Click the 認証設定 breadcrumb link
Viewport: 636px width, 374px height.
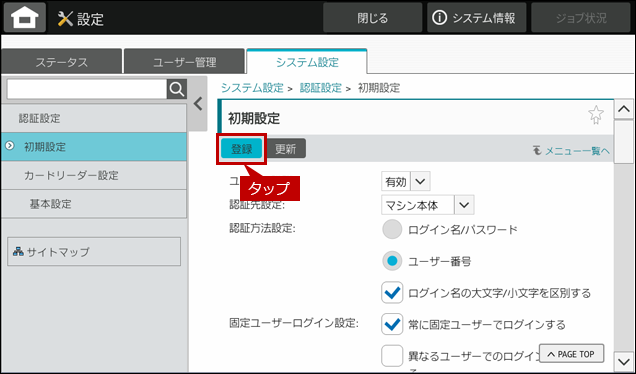coord(320,88)
